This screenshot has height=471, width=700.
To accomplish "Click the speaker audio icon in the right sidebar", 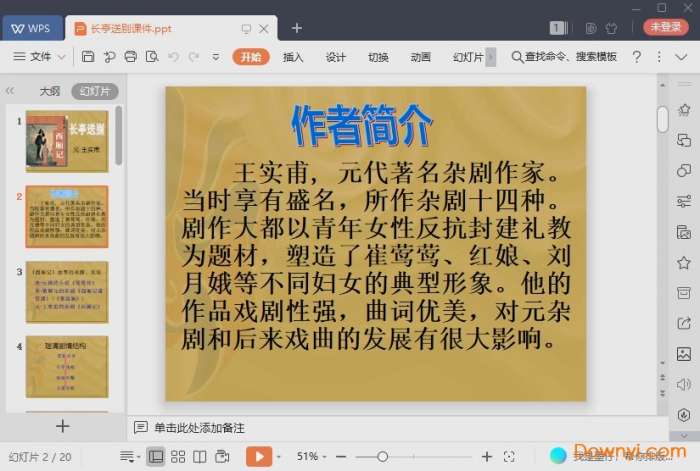I will point(683,384).
